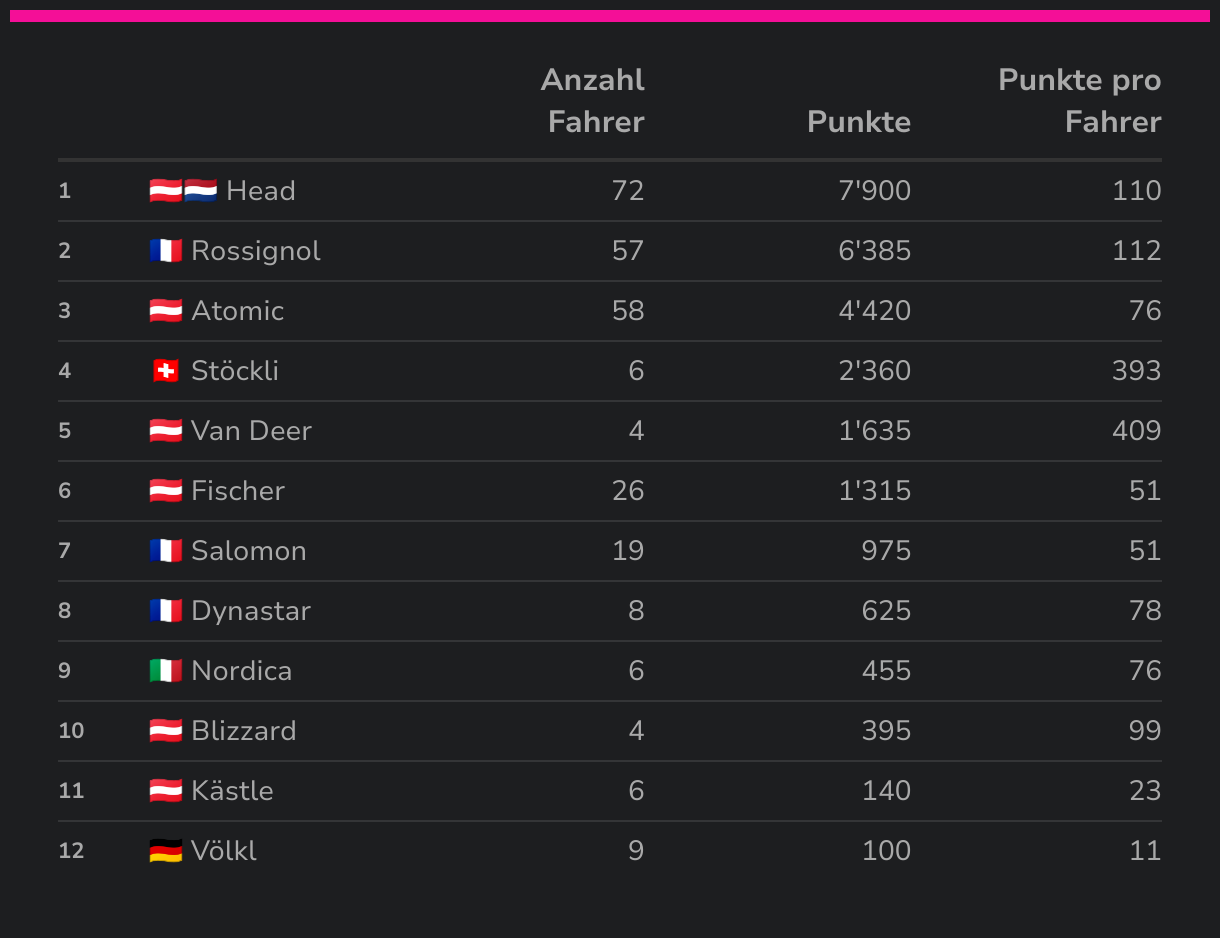Click the Punkte pro Fahrer header
Viewport: 1220px width, 938px height.
click(1080, 101)
